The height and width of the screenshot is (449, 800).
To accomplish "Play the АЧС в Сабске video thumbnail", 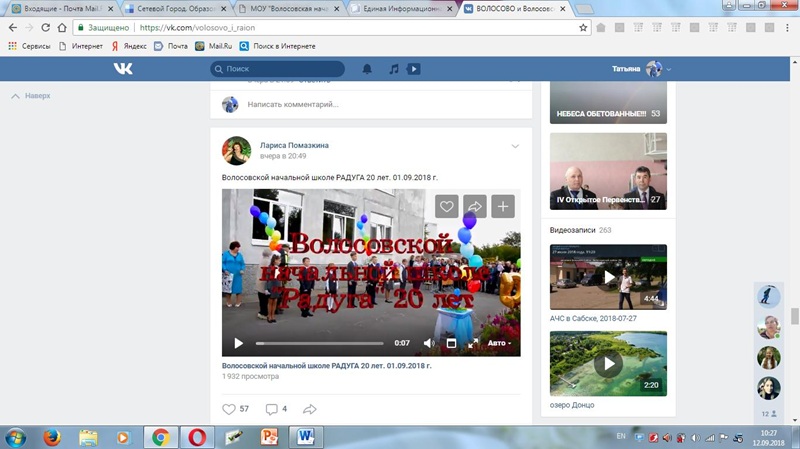I will pyautogui.click(x=608, y=277).
